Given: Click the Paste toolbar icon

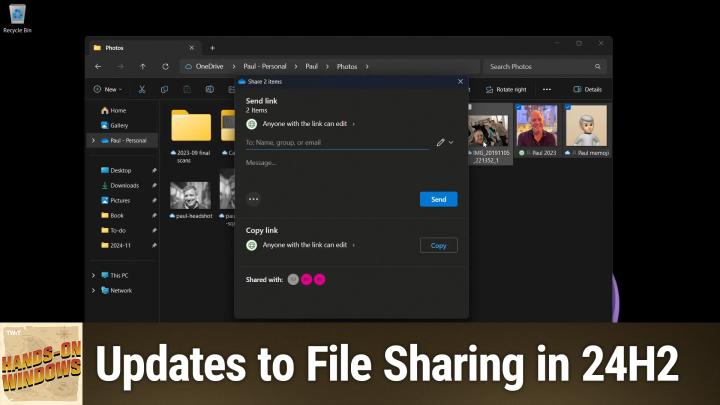Looking at the screenshot, I should [187, 90].
